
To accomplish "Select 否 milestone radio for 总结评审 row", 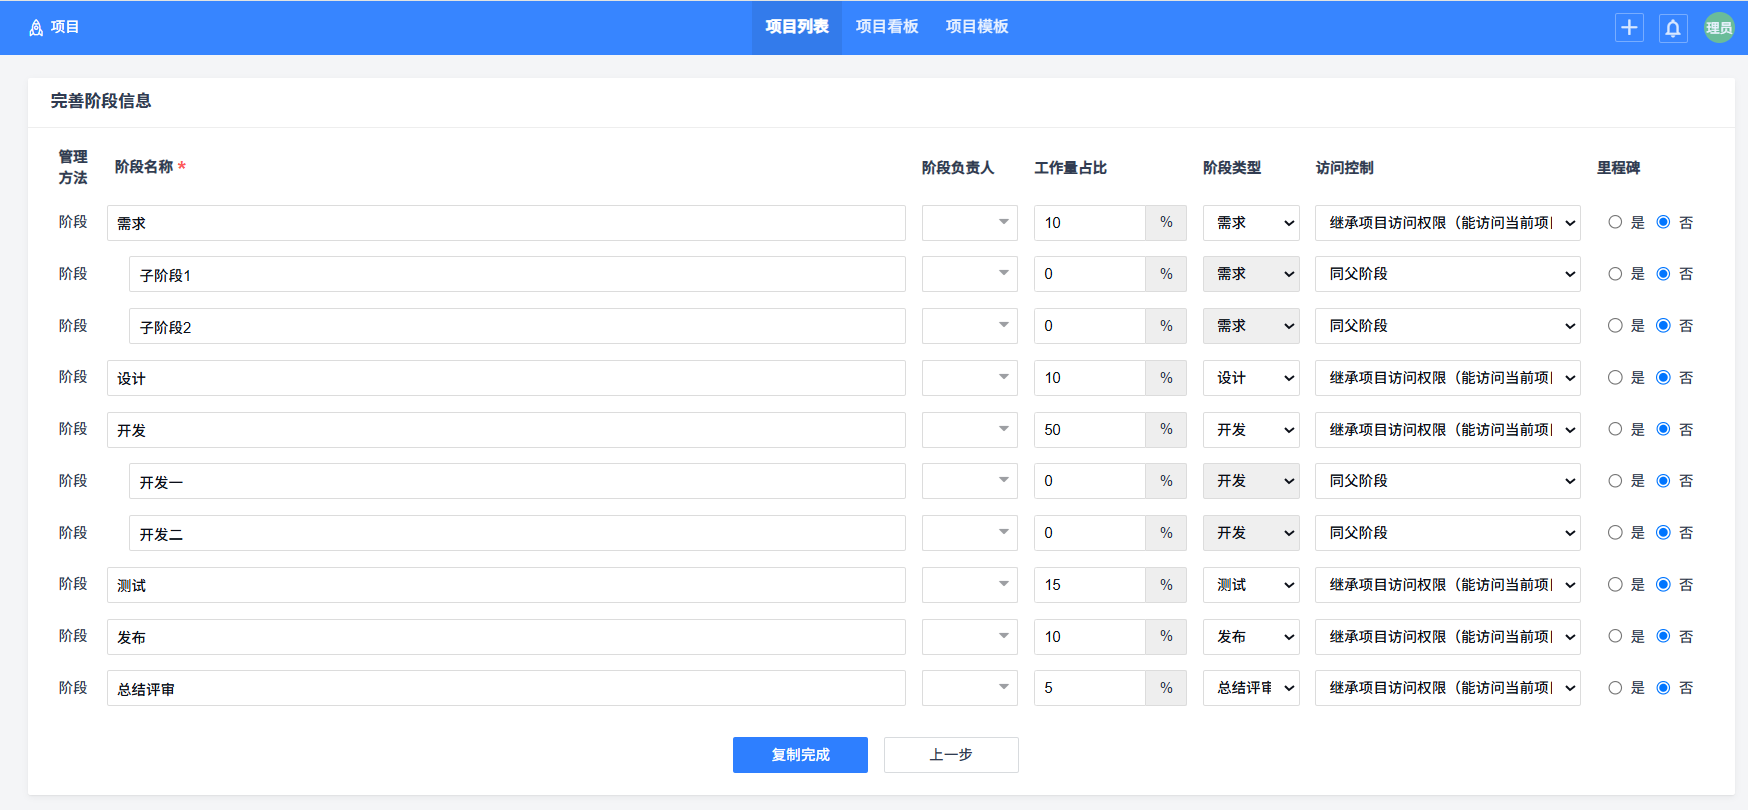I will pos(1663,688).
